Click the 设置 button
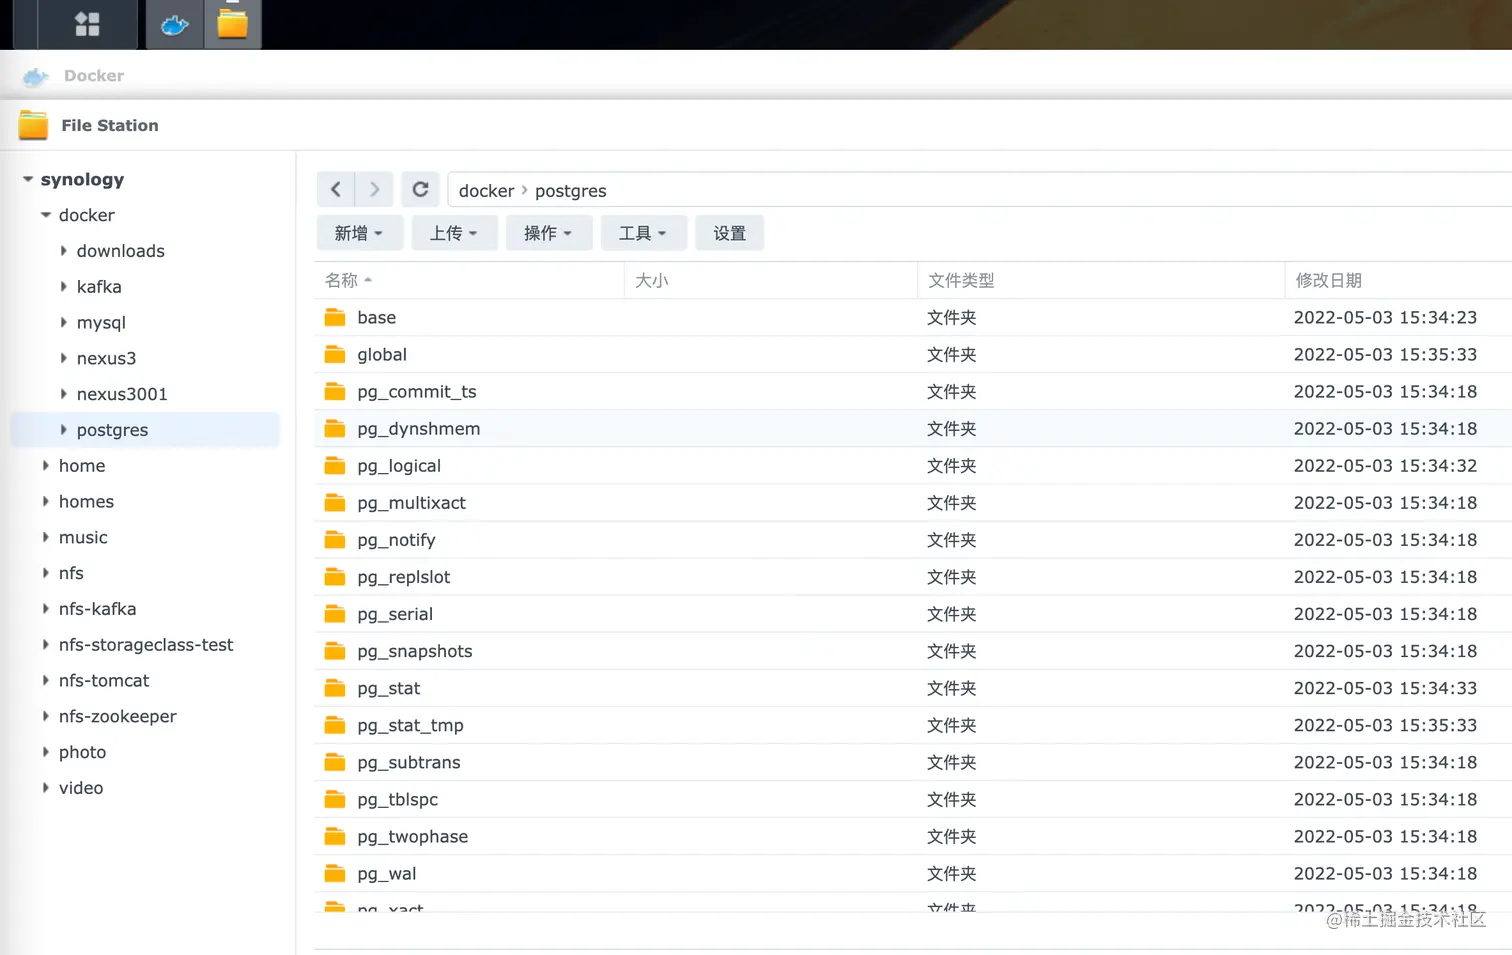1512x955 pixels. (730, 233)
